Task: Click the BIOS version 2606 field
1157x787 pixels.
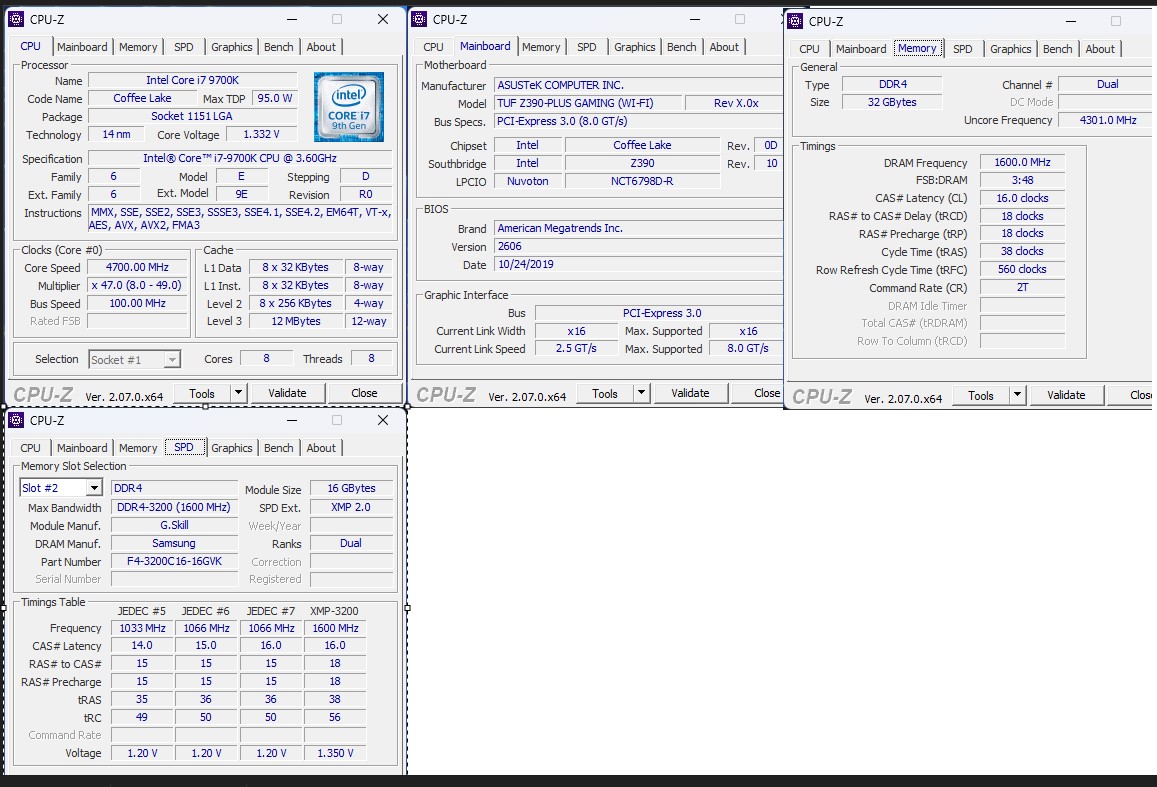Action: point(638,246)
